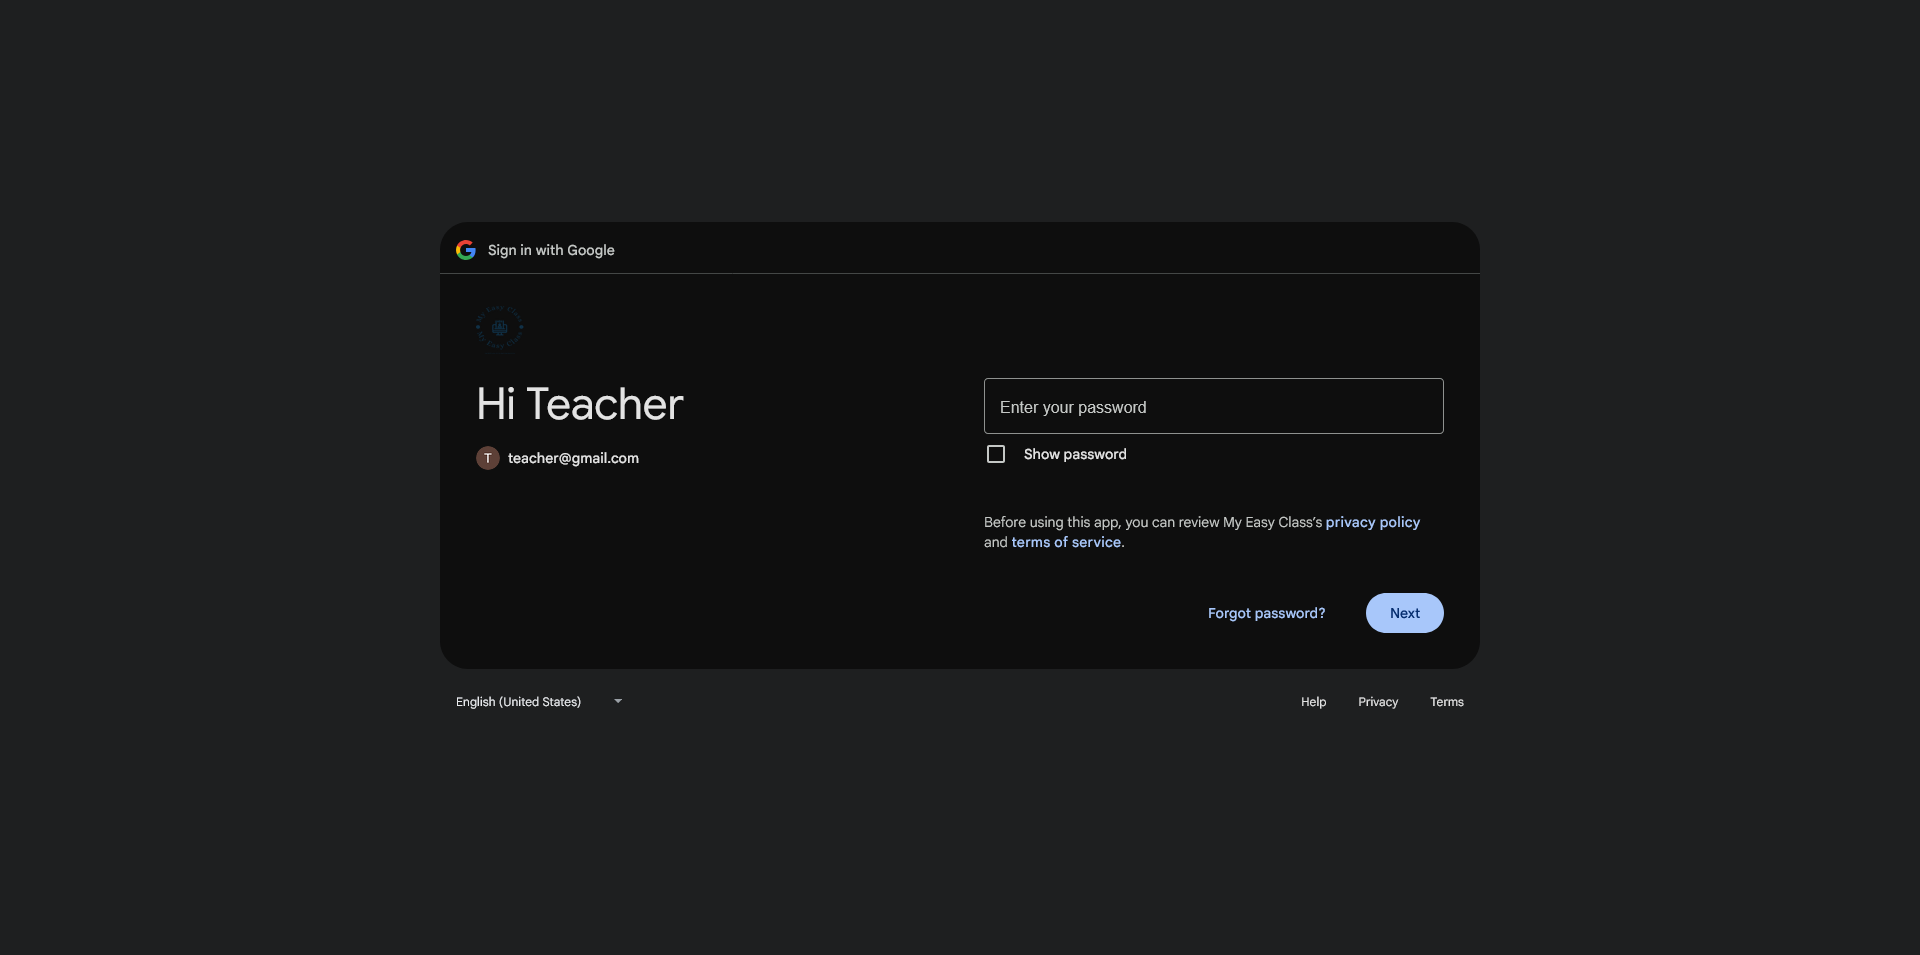Open the Privacy footer link

point(1378,702)
